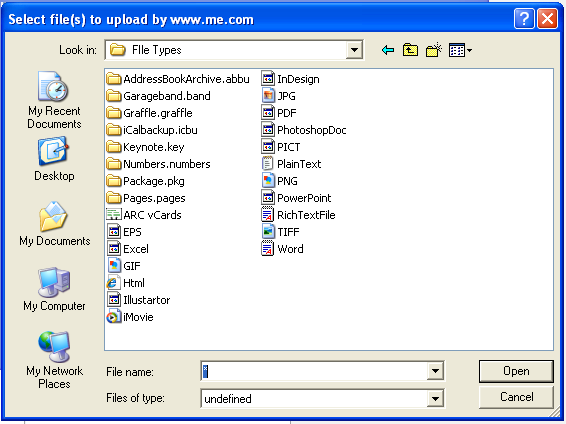Screen dimensions: 566x424
Task: Select the JPG image file icon
Action: 267,96
